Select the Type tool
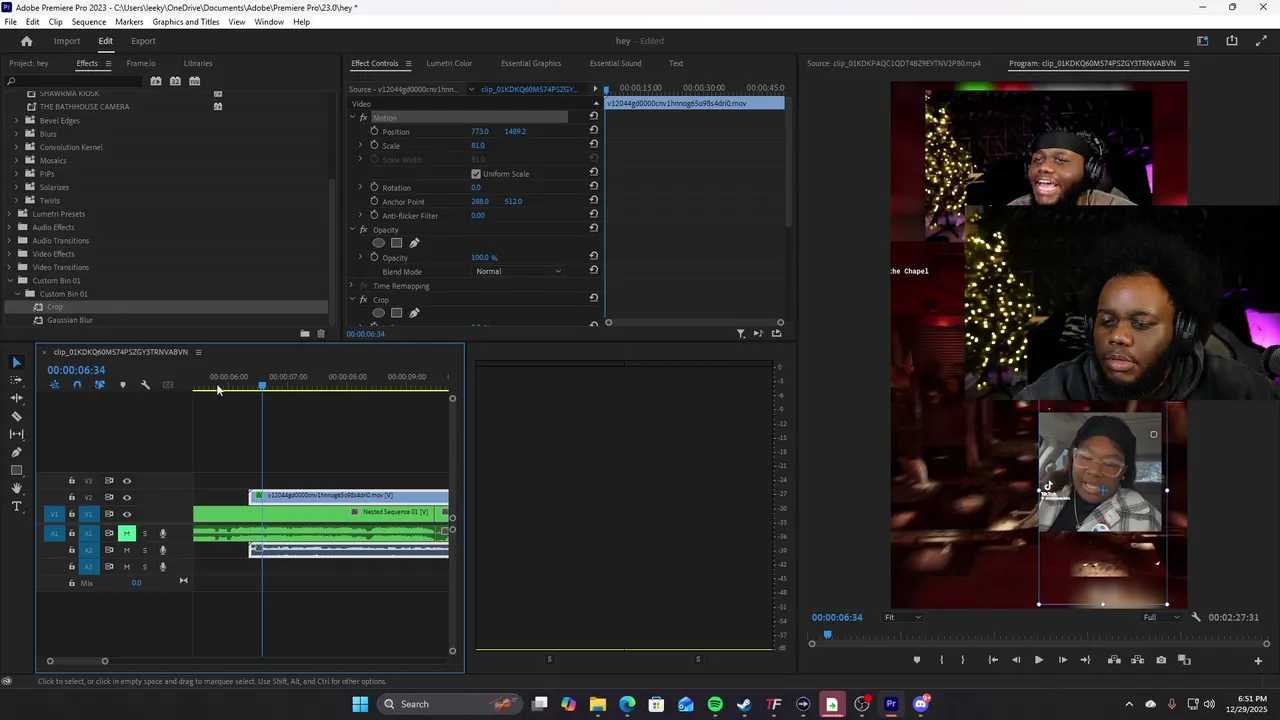The height and width of the screenshot is (720, 1280). (16, 507)
